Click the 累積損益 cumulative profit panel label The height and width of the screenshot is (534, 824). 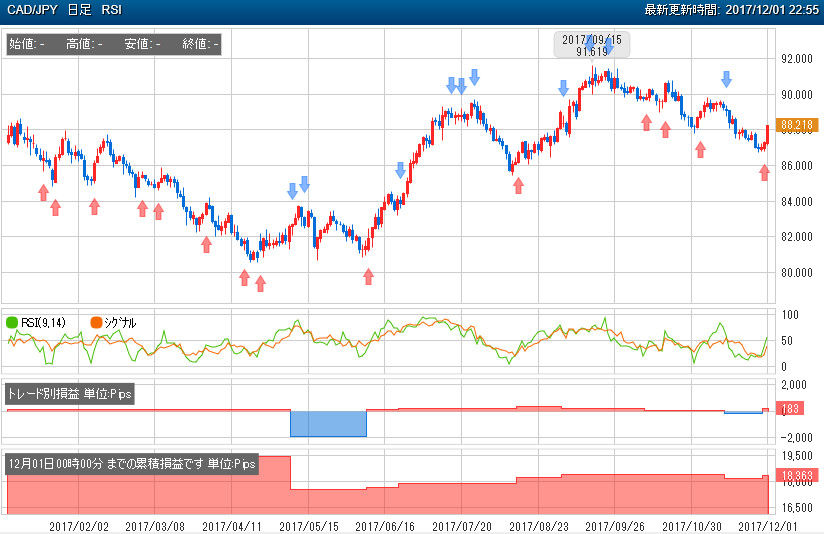click(x=132, y=464)
